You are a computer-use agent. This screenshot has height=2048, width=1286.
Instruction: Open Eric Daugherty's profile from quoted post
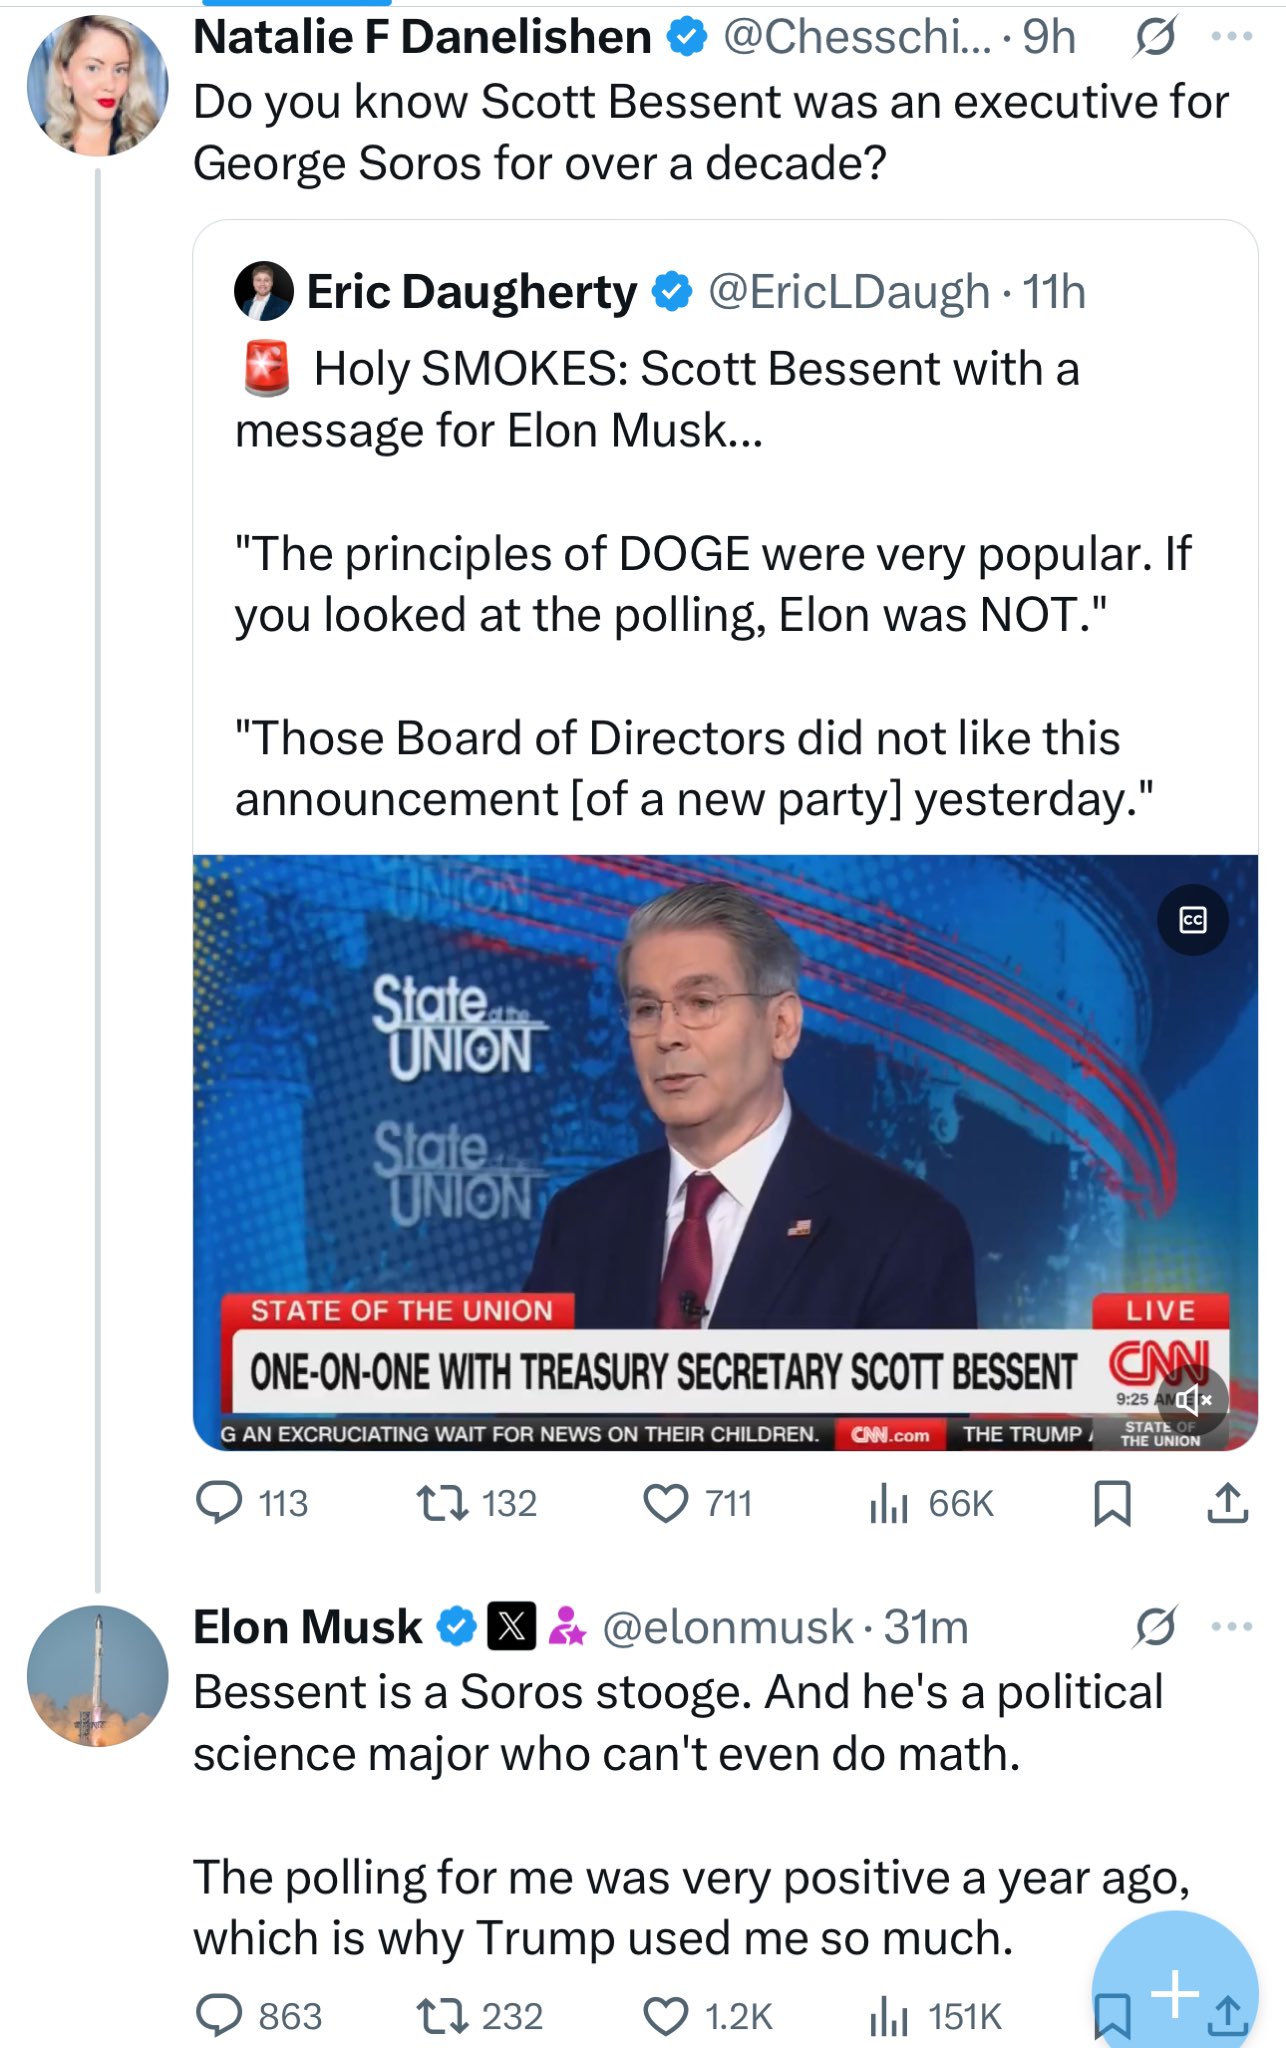(x=471, y=292)
